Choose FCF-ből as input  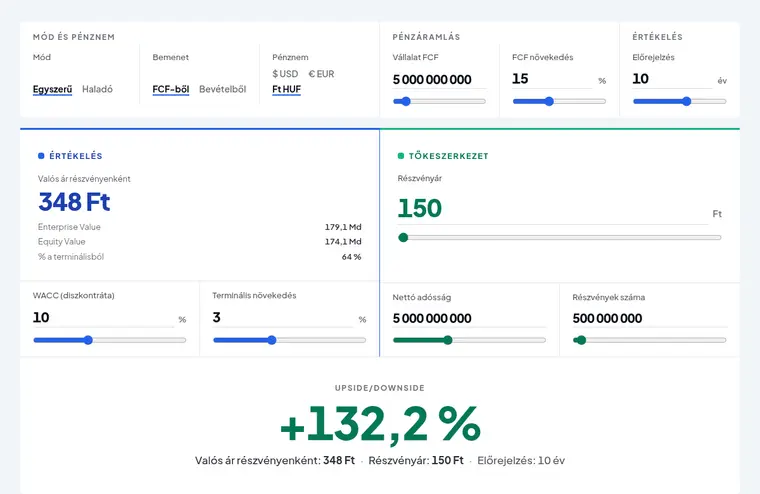(171, 89)
